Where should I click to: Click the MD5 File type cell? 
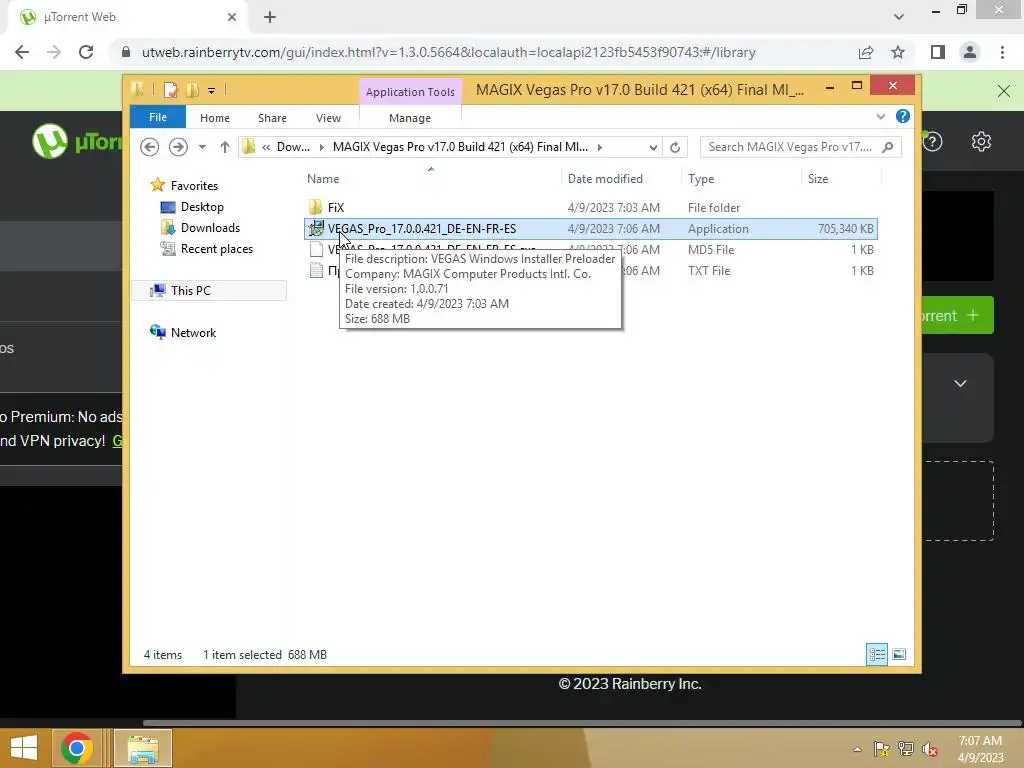(711, 249)
